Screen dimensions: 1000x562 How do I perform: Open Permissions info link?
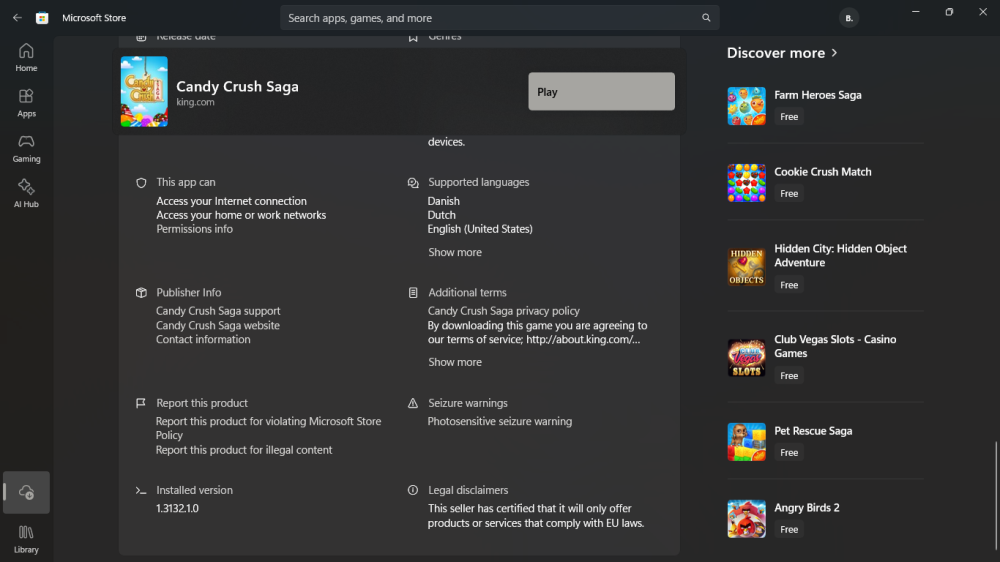click(195, 229)
